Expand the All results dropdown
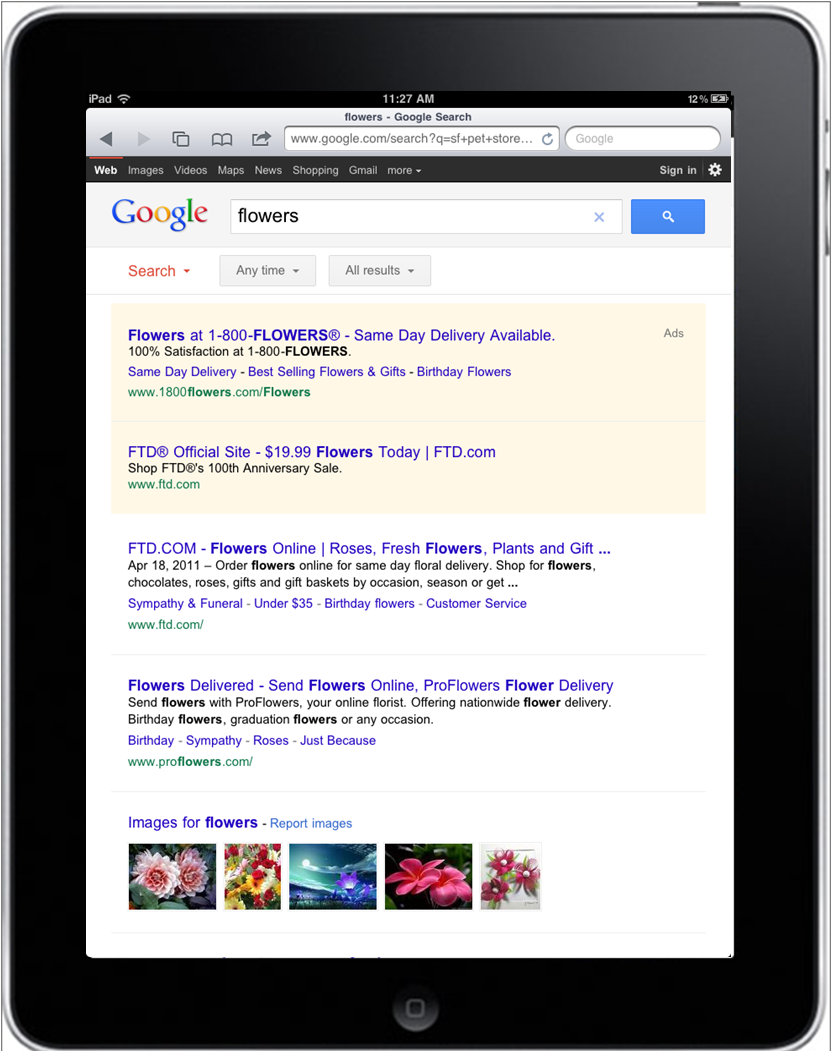This screenshot has width=832, height=1052. coord(380,270)
